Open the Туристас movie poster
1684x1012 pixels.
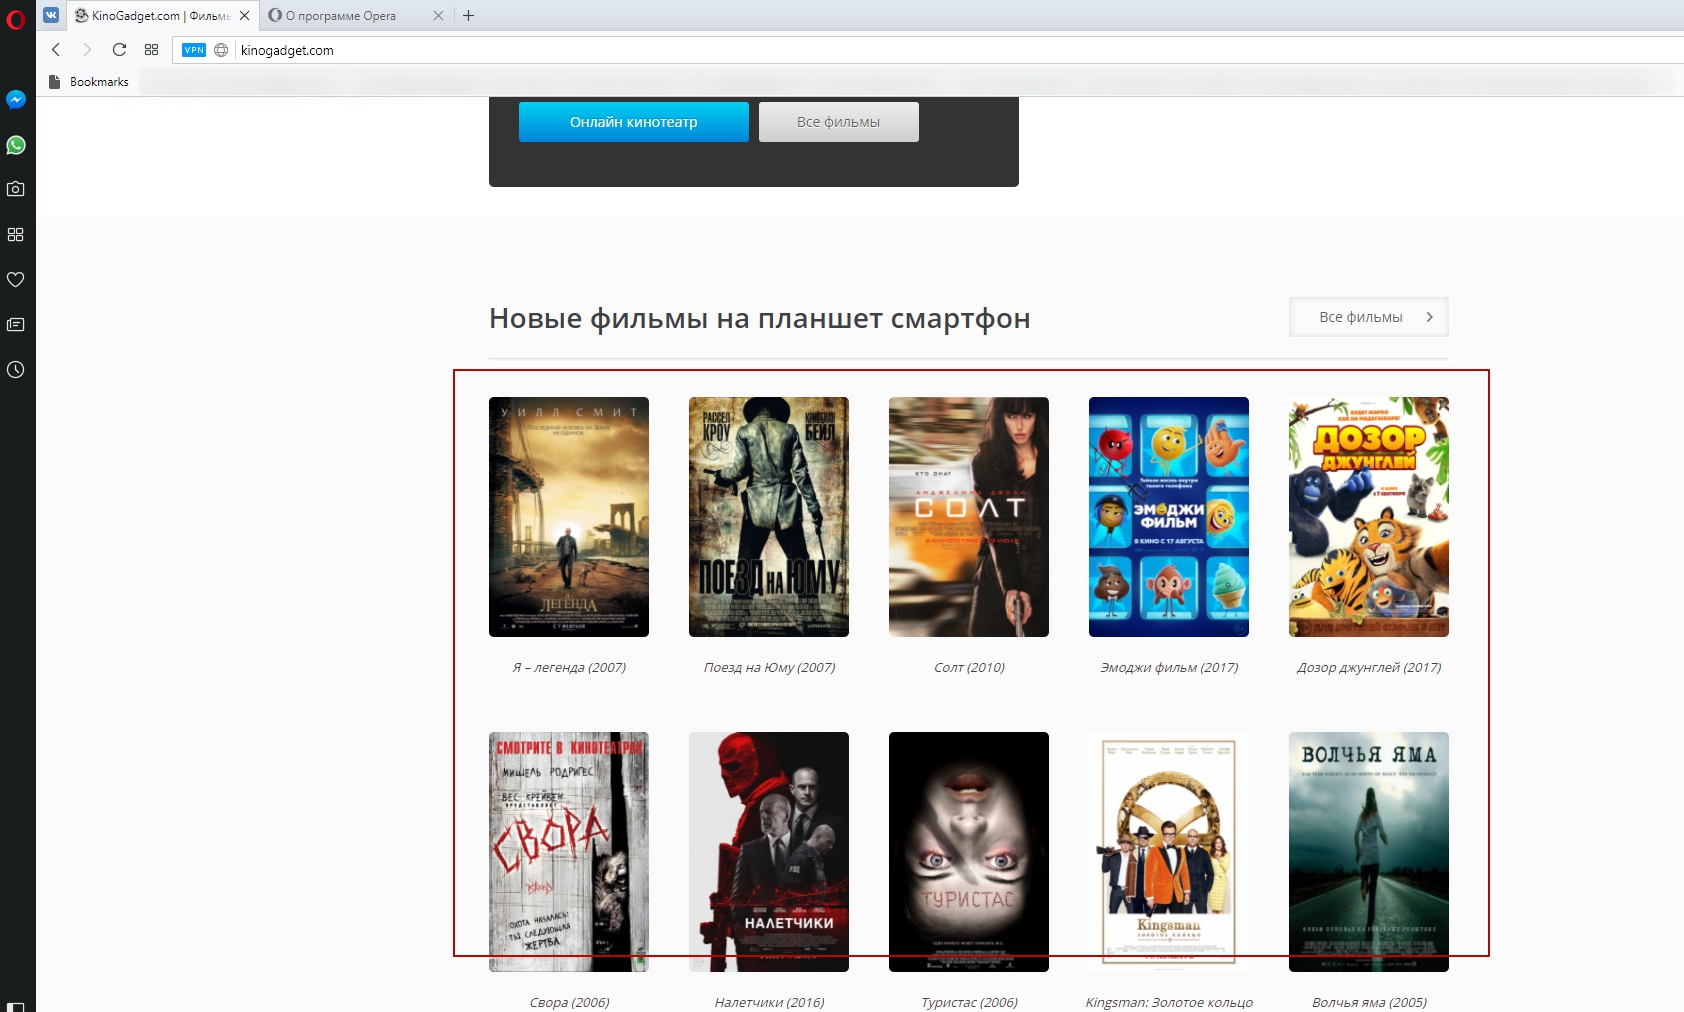tap(969, 852)
